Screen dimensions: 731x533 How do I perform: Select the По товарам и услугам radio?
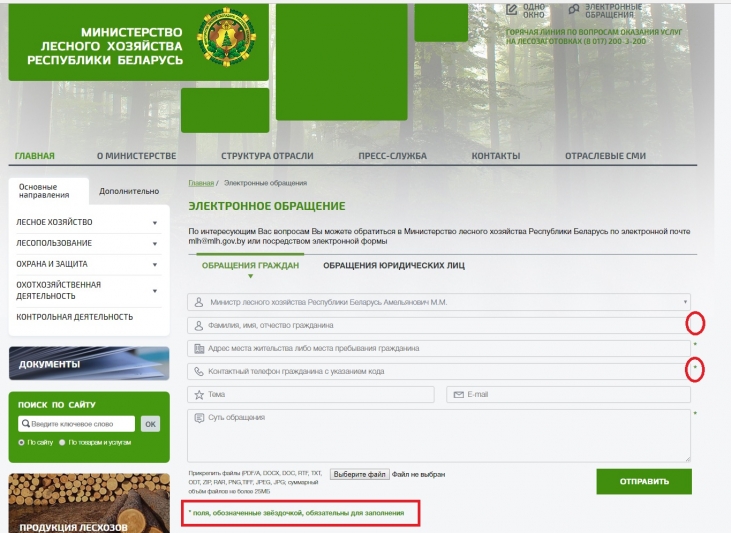[x=62, y=442]
